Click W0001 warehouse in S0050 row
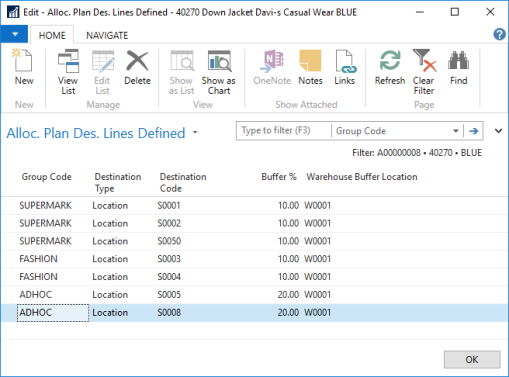Viewport: 509px width, 377px height. (317, 241)
